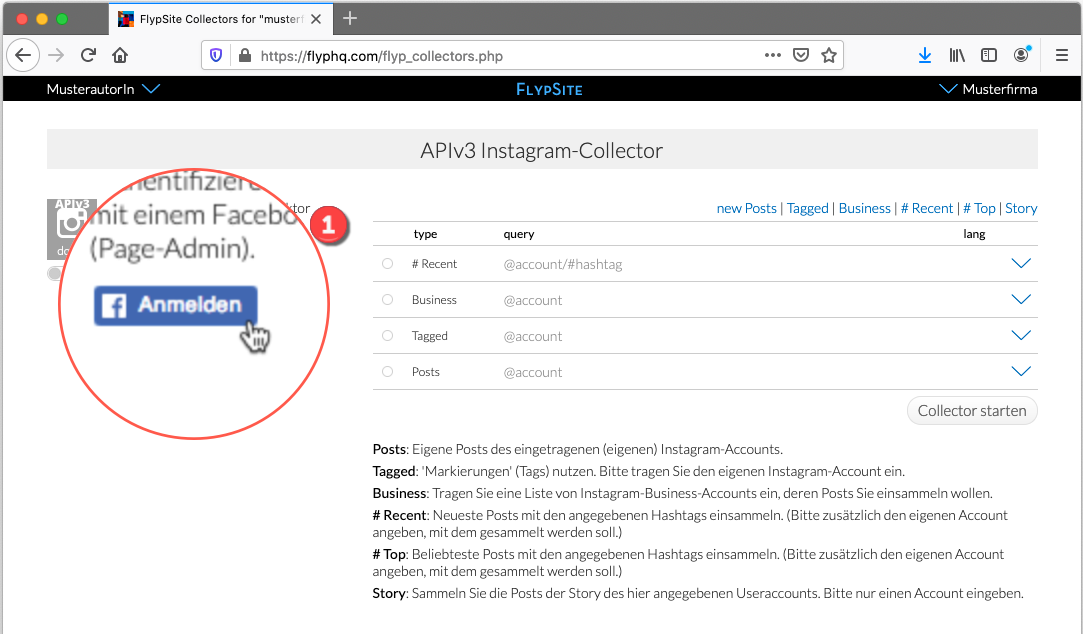Bookmark this page with the star icon
The height and width of the screenshot is (634, 1083).
coord(829,55)
